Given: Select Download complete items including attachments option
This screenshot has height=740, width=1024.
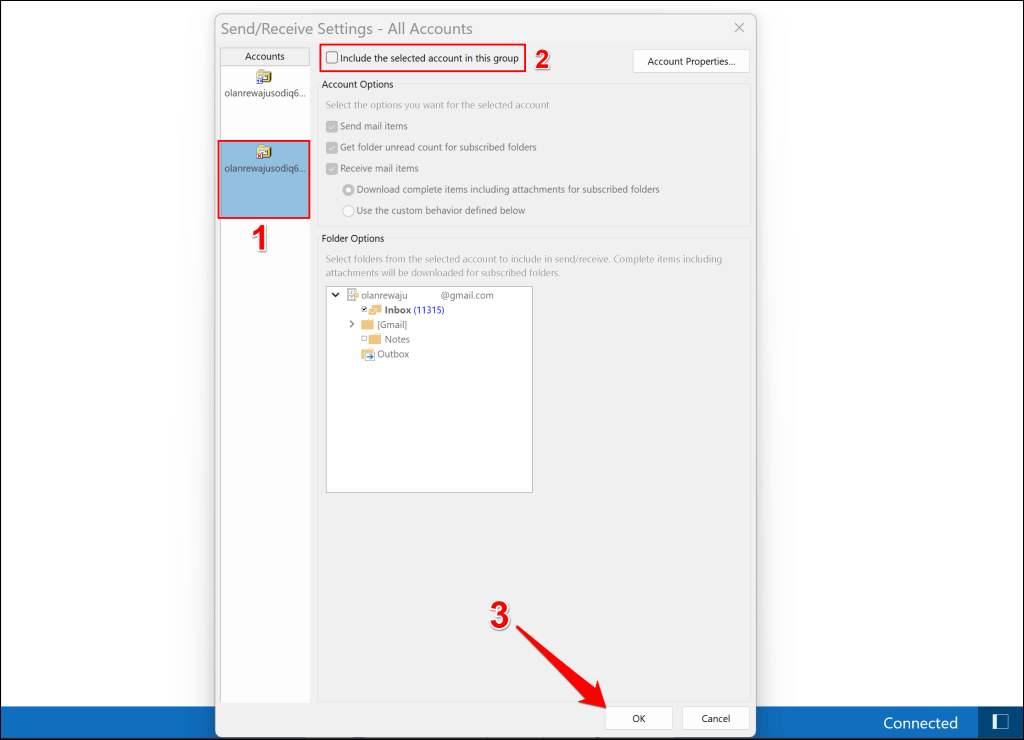Looking at the screenshot, I should click(348, 190).
